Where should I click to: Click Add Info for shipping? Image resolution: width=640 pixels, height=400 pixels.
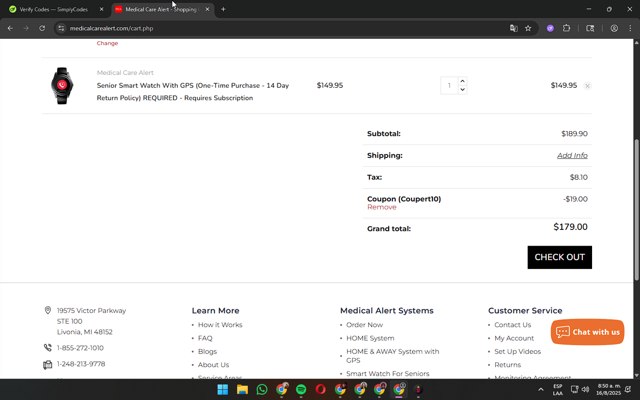click(x=572, y=155)
